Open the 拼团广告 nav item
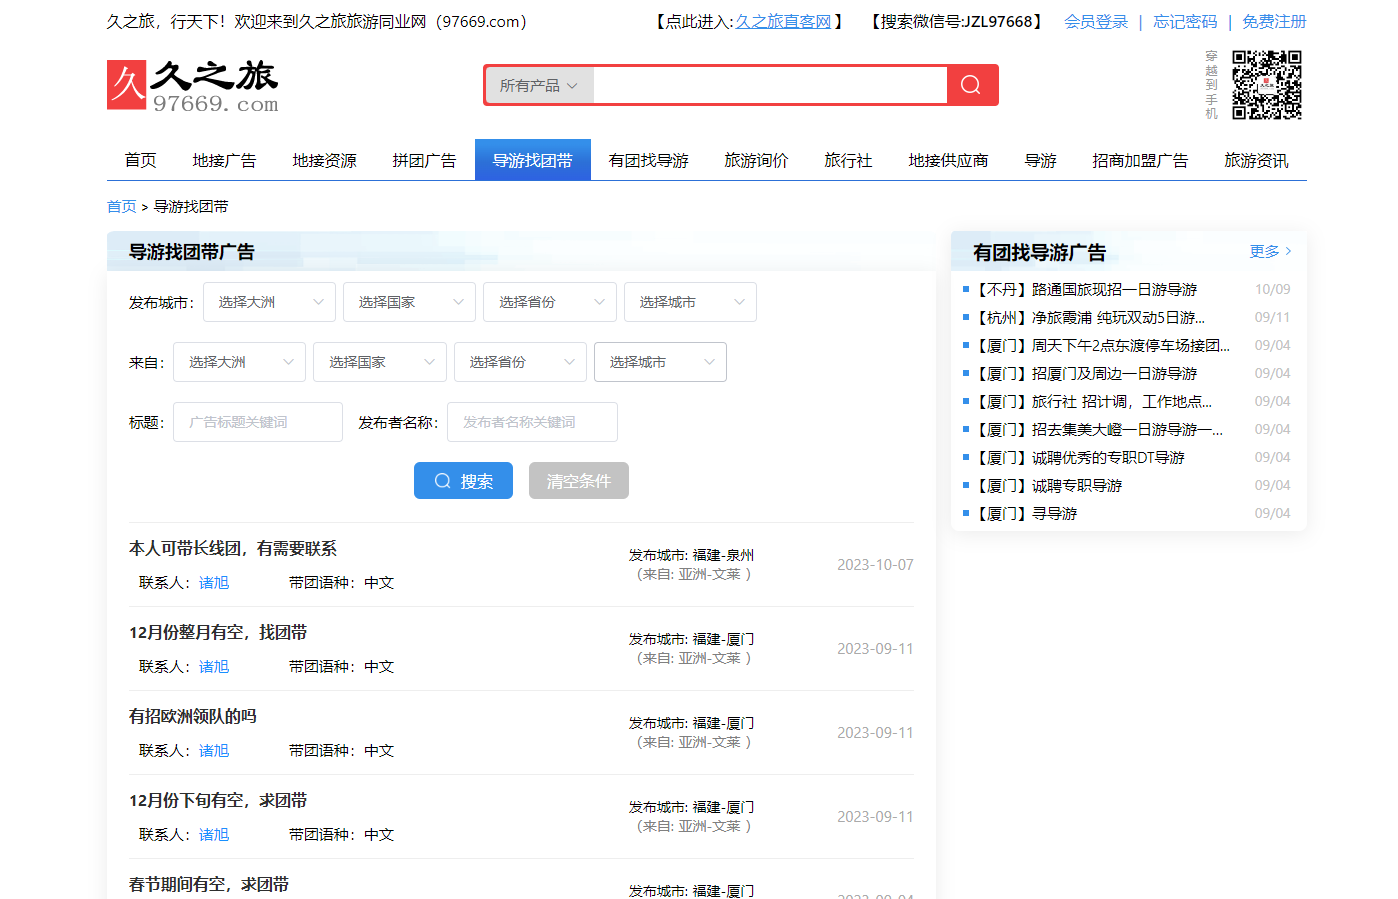Image resolution: width=1398 pixels, height=899 pixels. pyautogui.click(x=425, y=160)
